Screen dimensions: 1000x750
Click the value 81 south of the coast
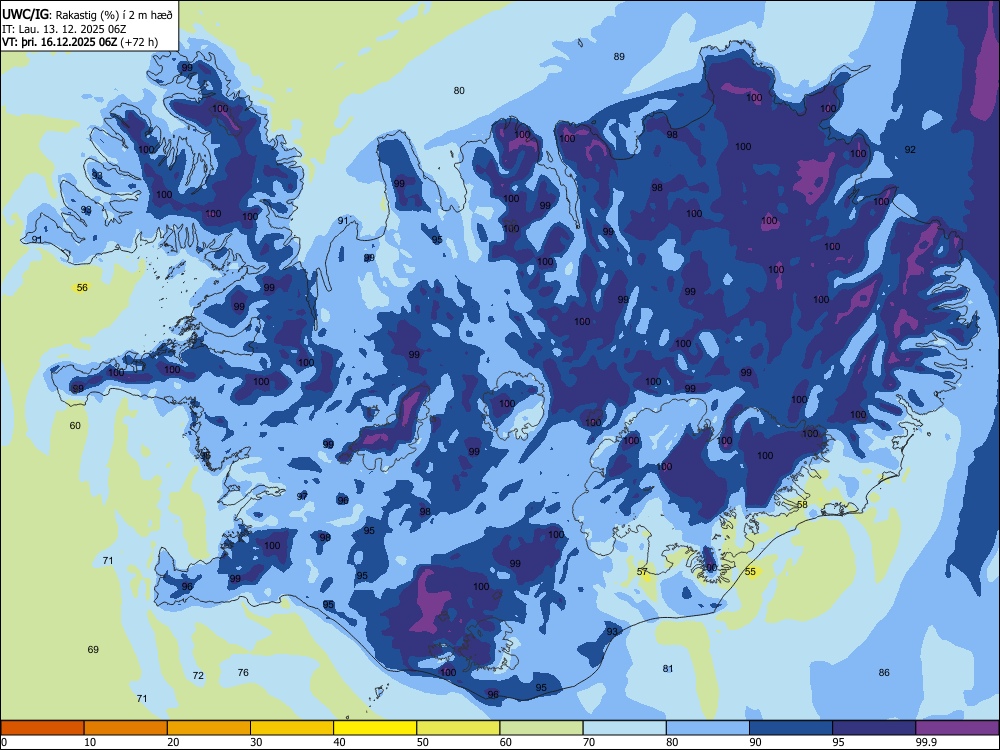tap(668, 669)
